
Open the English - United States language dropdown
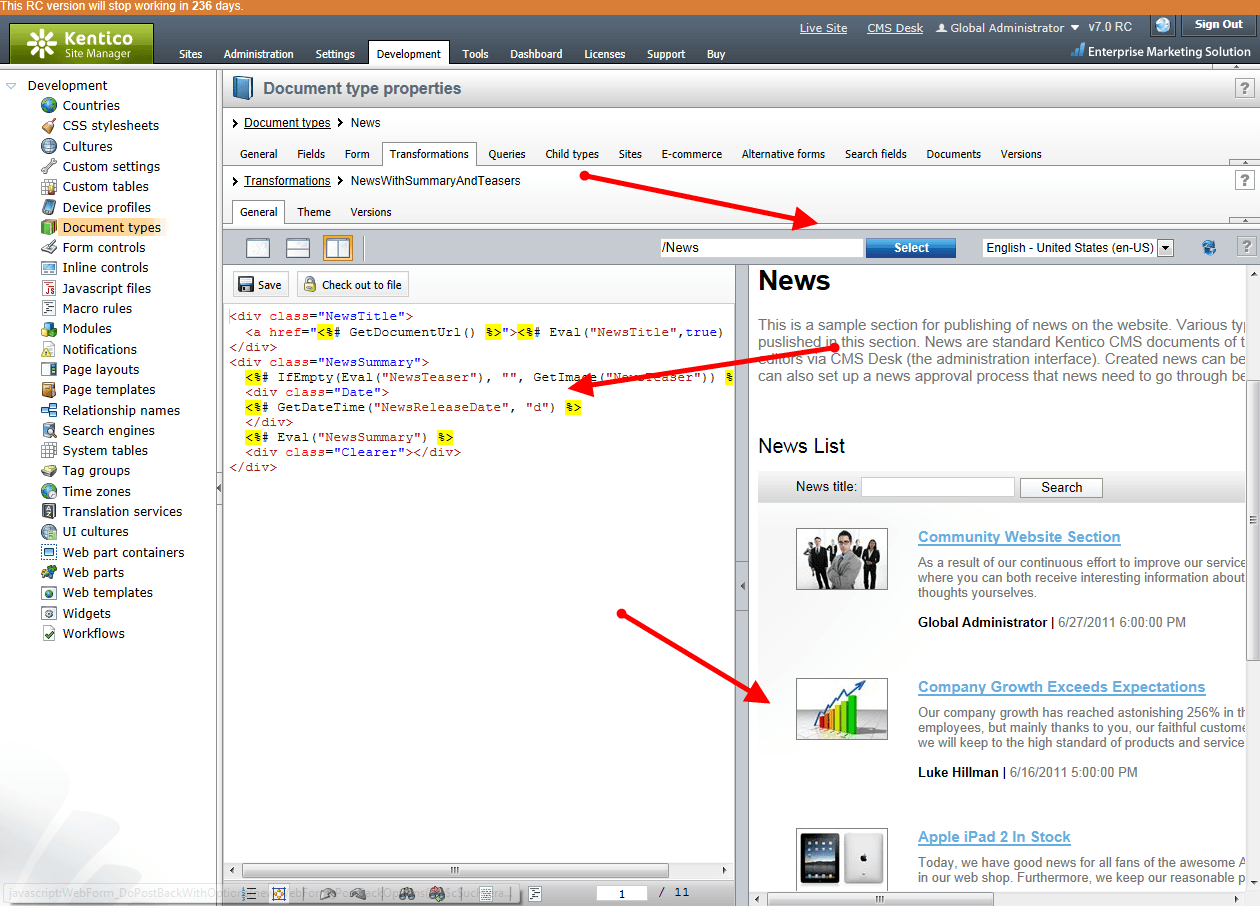click(x=1165, y=248)
